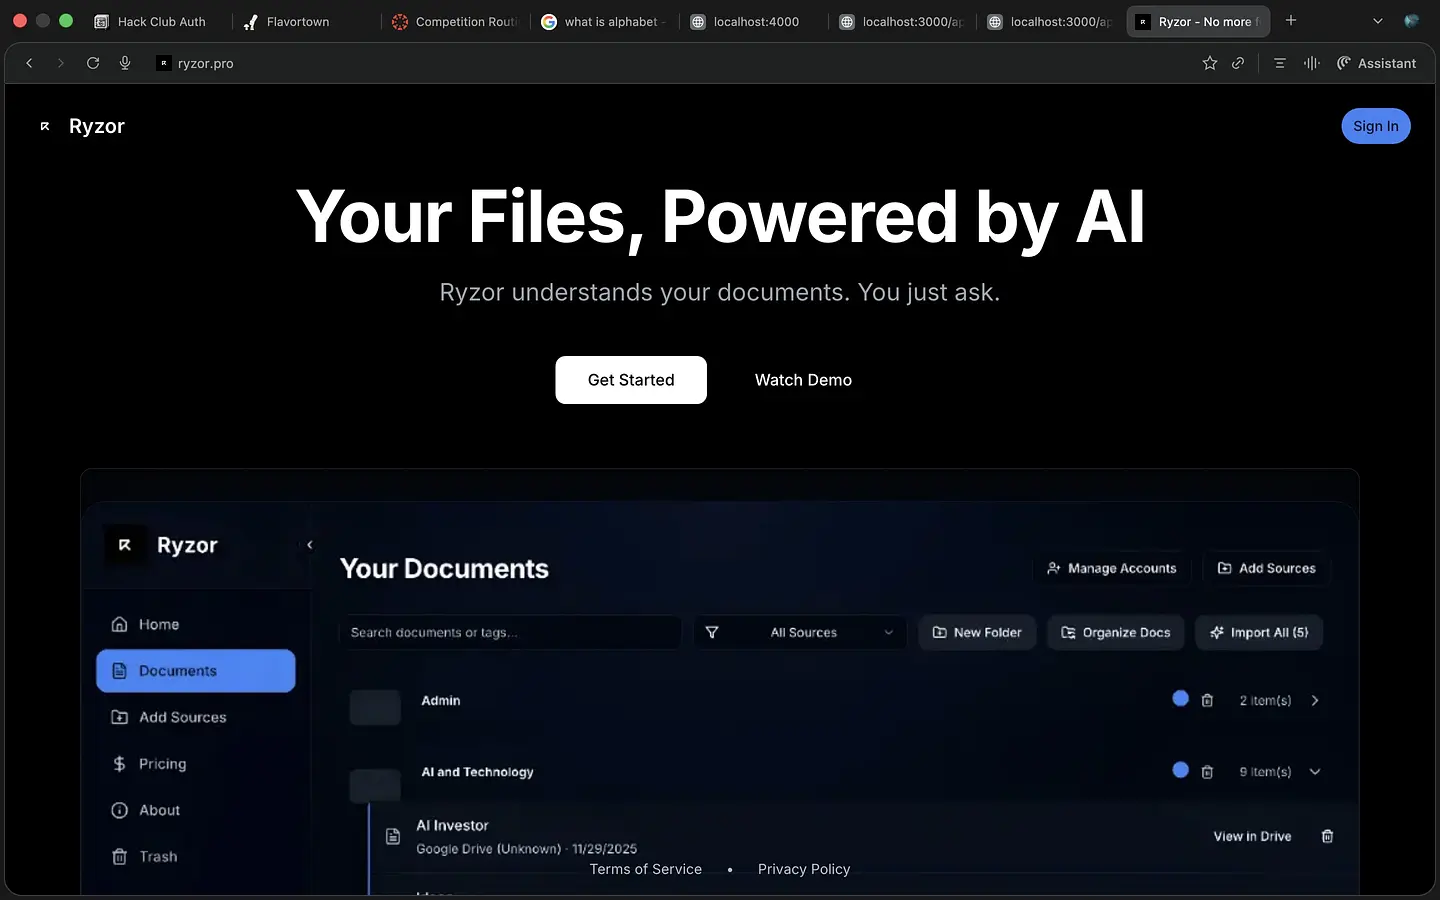
Task: Open the browser tab list dropdown
Action: (x=1377, y=21)
